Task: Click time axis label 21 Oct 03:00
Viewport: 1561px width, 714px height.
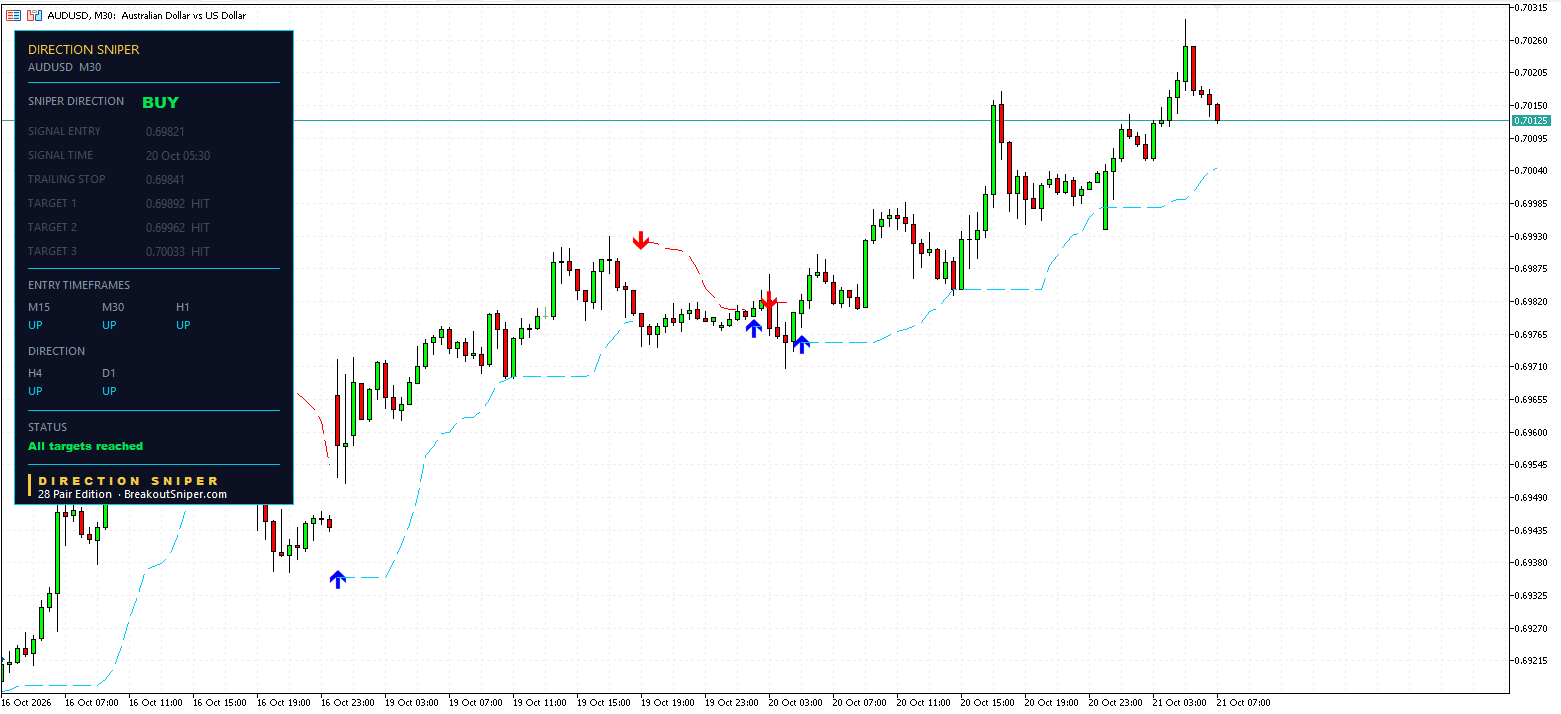Action: (1179, 703)
